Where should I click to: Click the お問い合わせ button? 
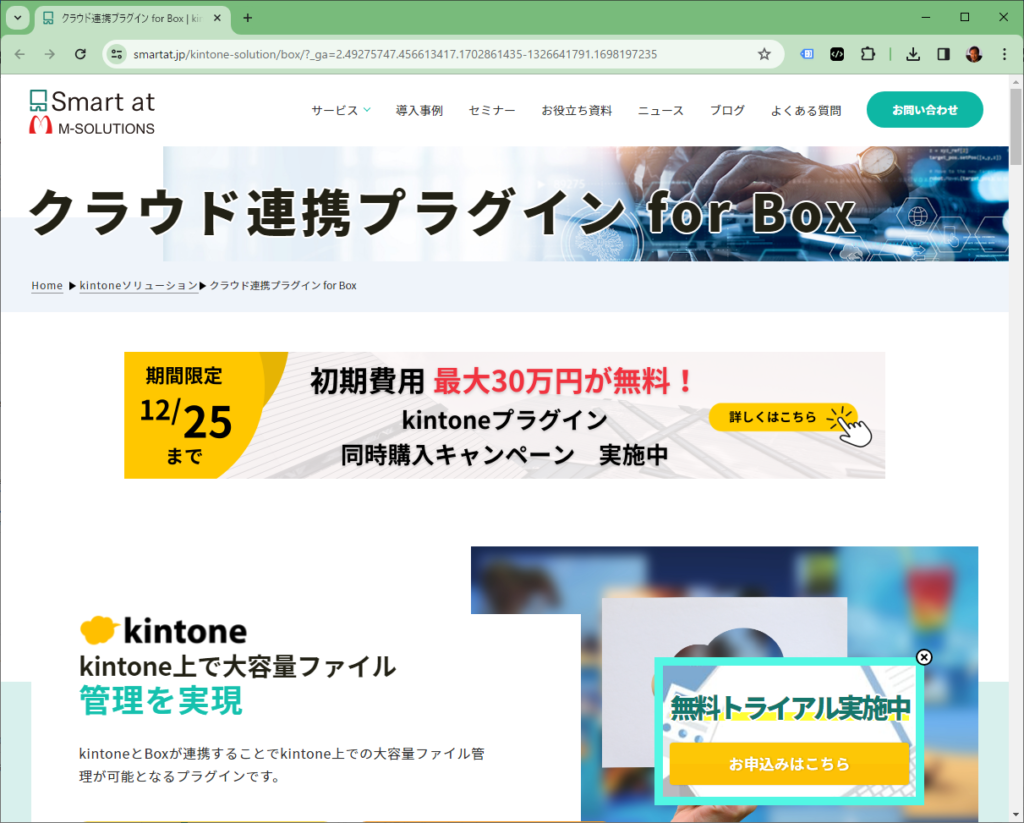tap(925, 110)
